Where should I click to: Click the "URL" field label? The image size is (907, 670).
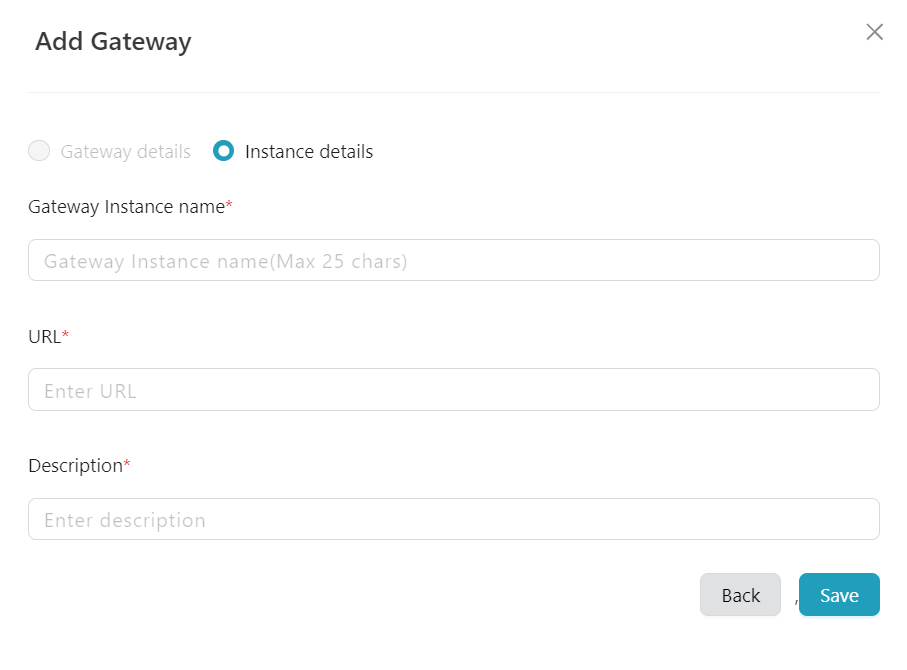click(x=44, y=337)
